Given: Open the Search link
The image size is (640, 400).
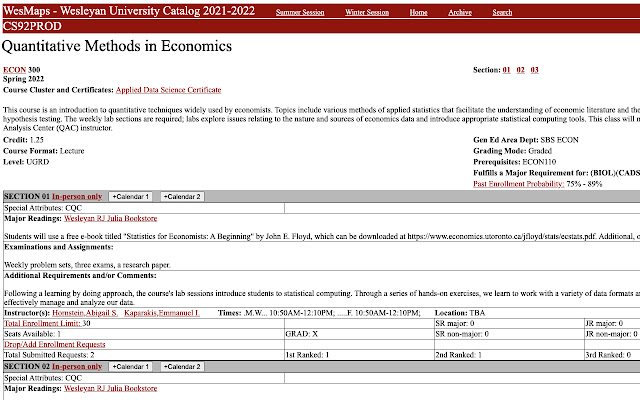Looking at the screenshot, I should coord(502,12).
